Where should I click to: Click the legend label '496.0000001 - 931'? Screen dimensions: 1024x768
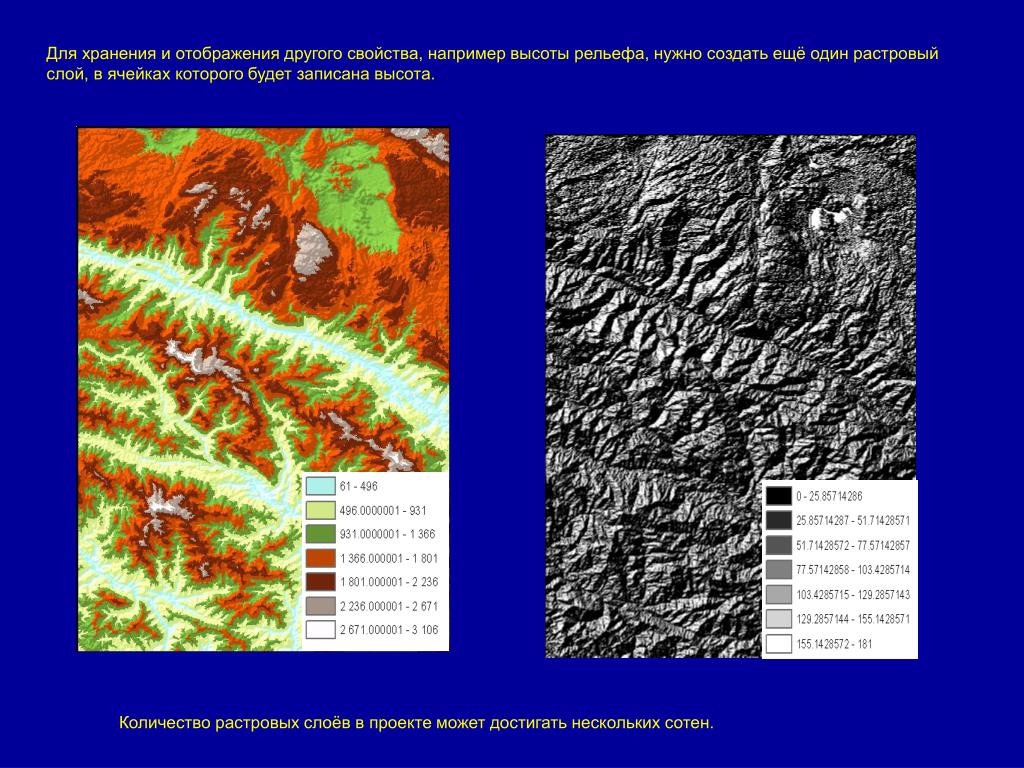(383, 510)
